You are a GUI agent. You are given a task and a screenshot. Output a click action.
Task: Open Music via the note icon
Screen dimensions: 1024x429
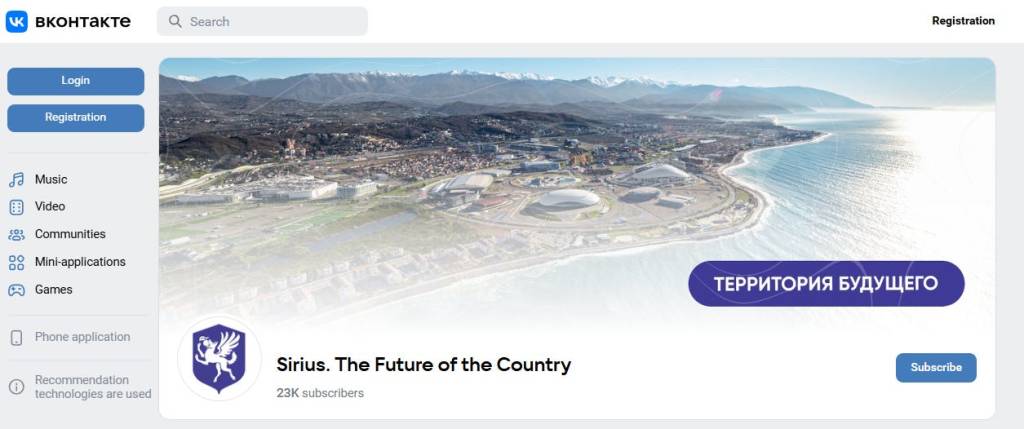(x=17, y=180)
